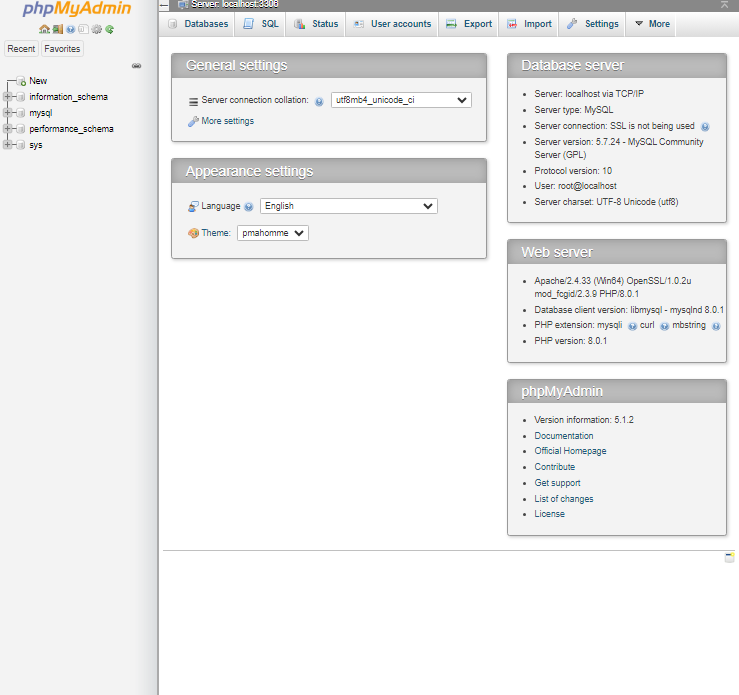This screenshot has height=695, width=739.
Task: Click the performance_schema database icon
Action: (x=20, y=129)
